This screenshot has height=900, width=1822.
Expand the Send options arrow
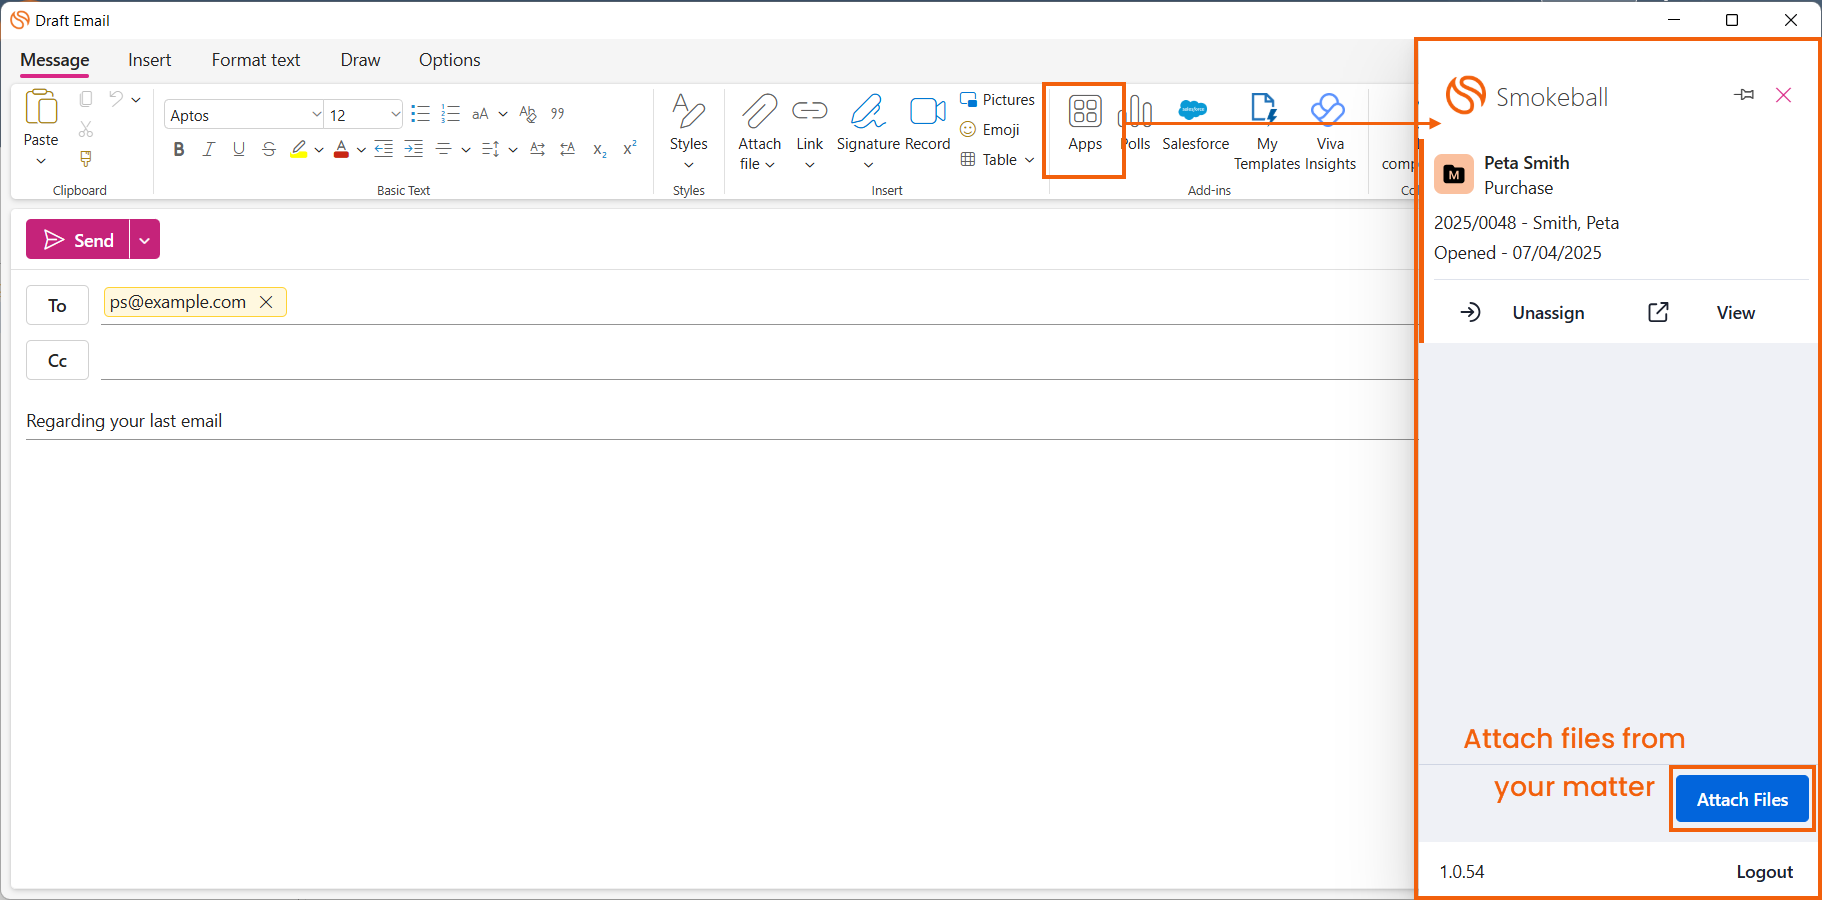click(x=145, y=240)
